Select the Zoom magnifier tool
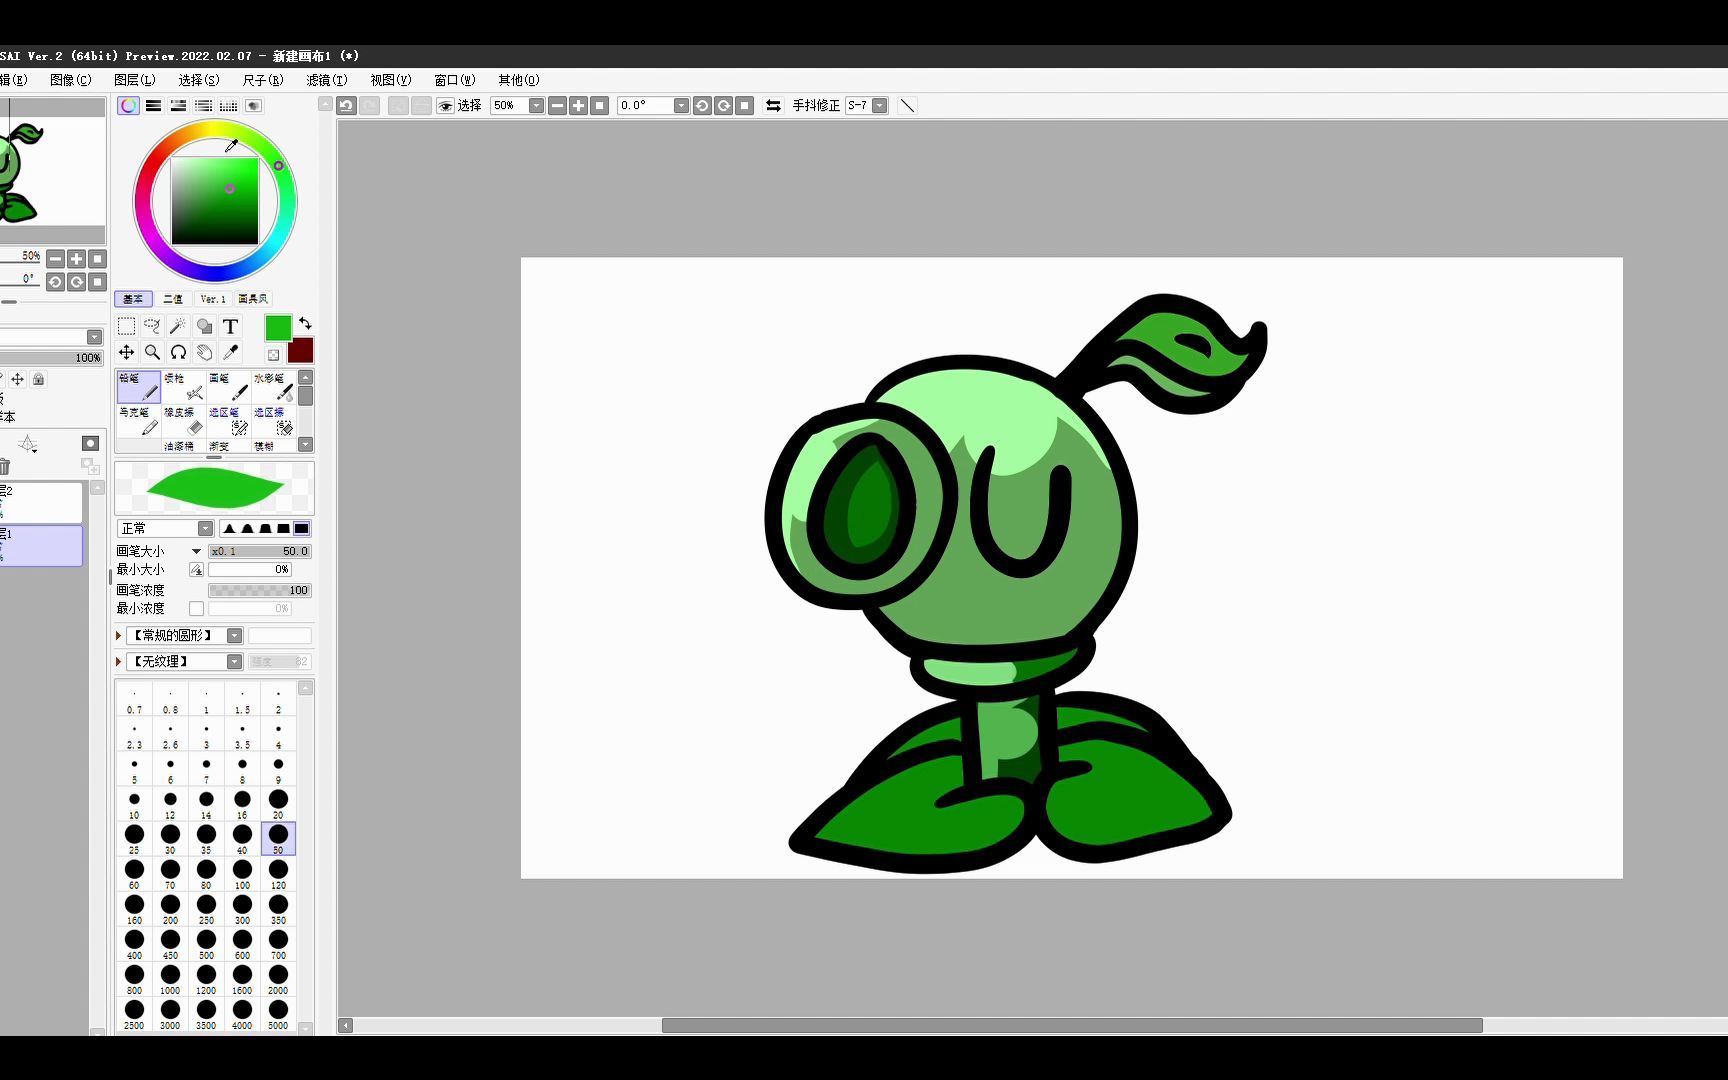This screenshot has width=1728, height=1080. tap(152, 352)
